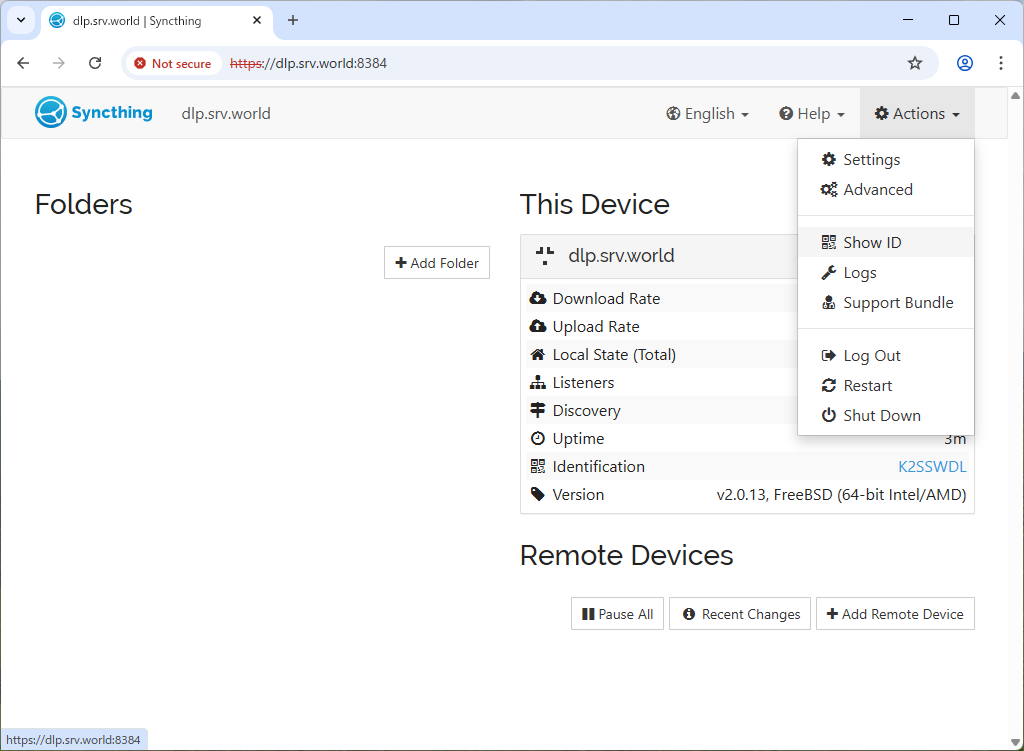Image resolution: width=1024 pixels, height=751 pixels.
Task: Choose Log Out from the menu
Action: pos(871,356)
